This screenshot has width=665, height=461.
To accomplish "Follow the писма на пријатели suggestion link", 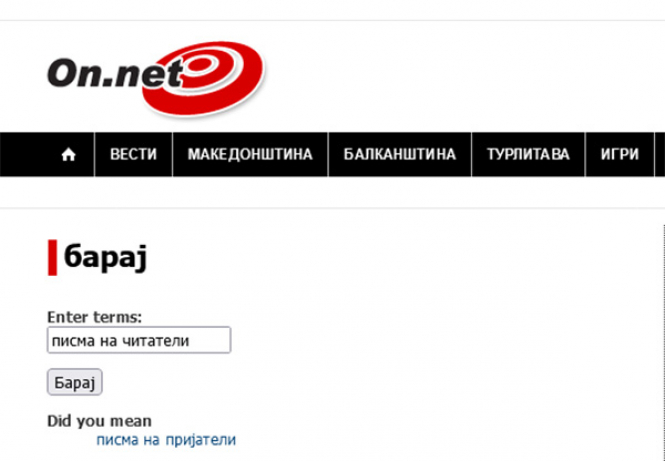I will [x=166, y=439].
